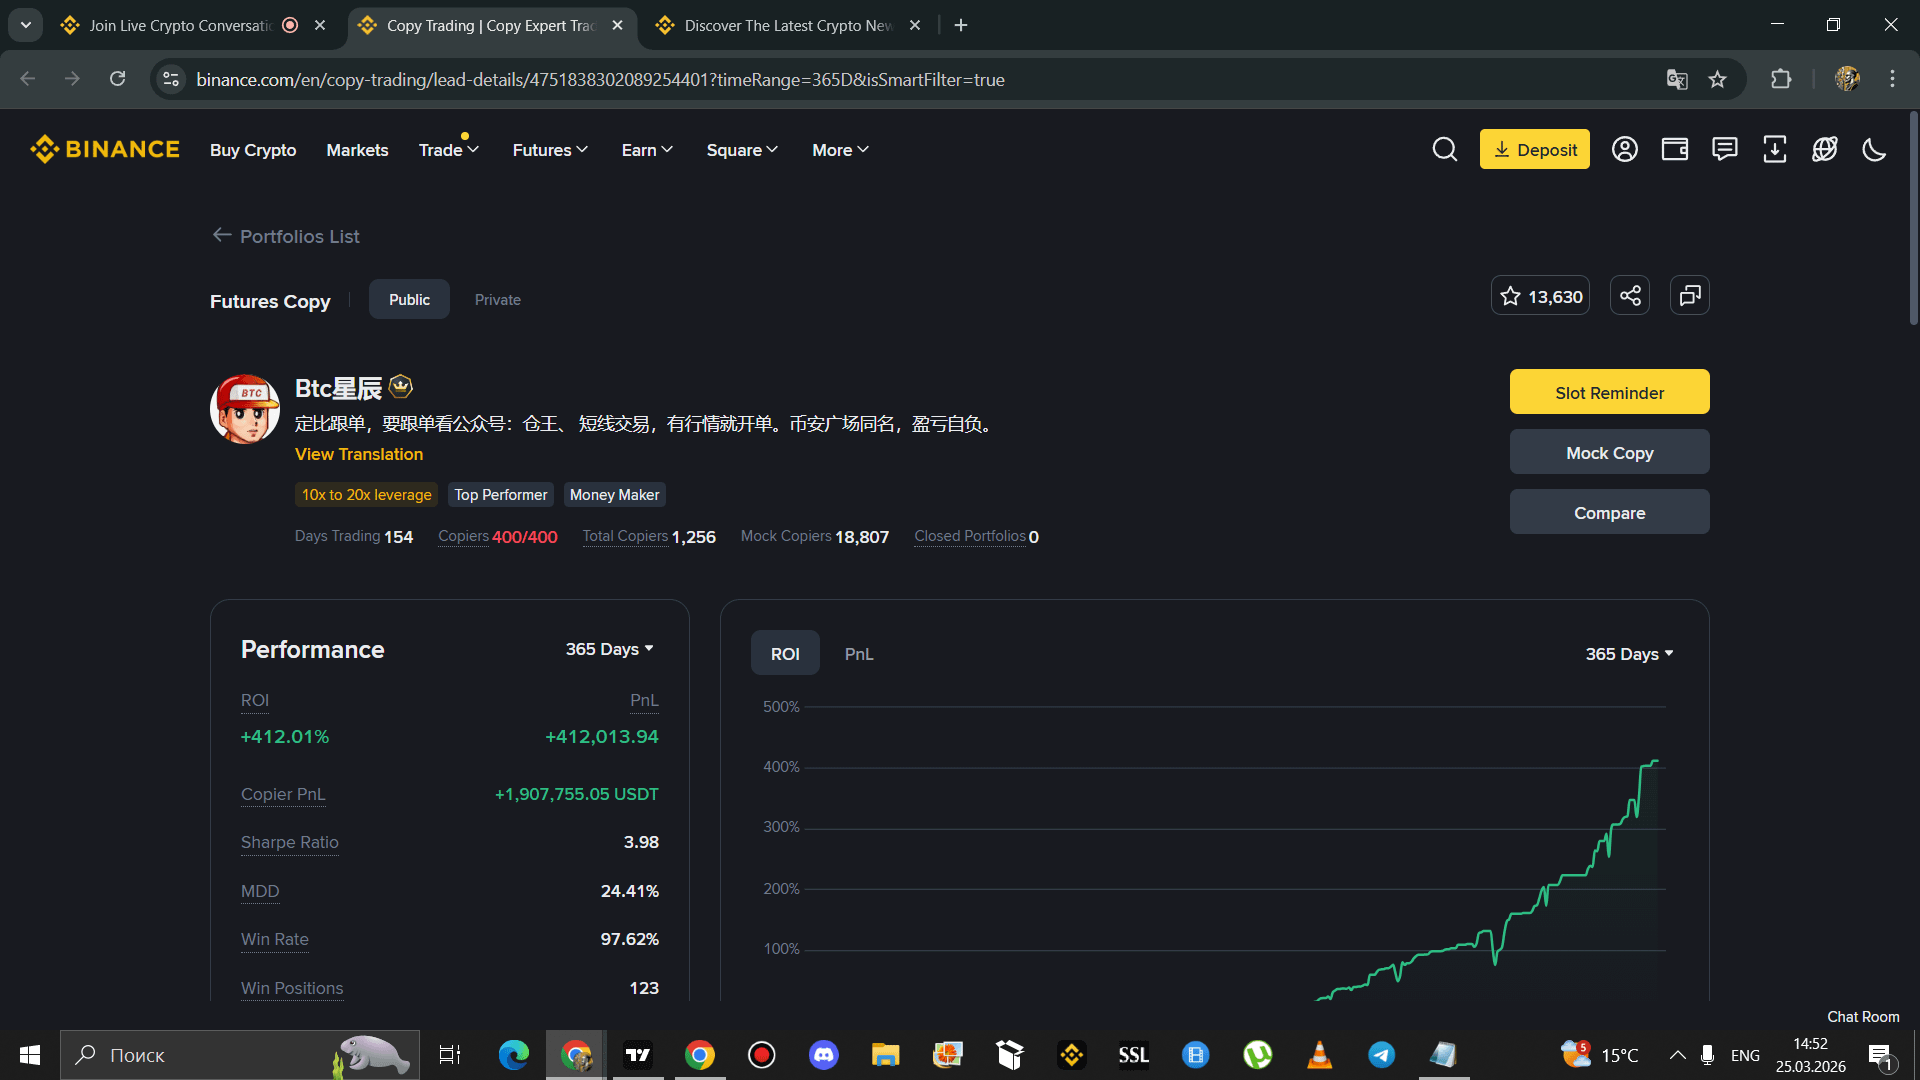Open the search magnifier icon

pos(1444,149)
